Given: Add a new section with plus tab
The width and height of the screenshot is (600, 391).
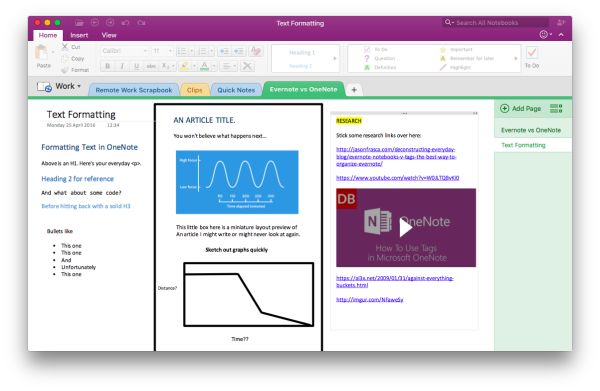Looking at the screenshot, I should tap(354, 90).
